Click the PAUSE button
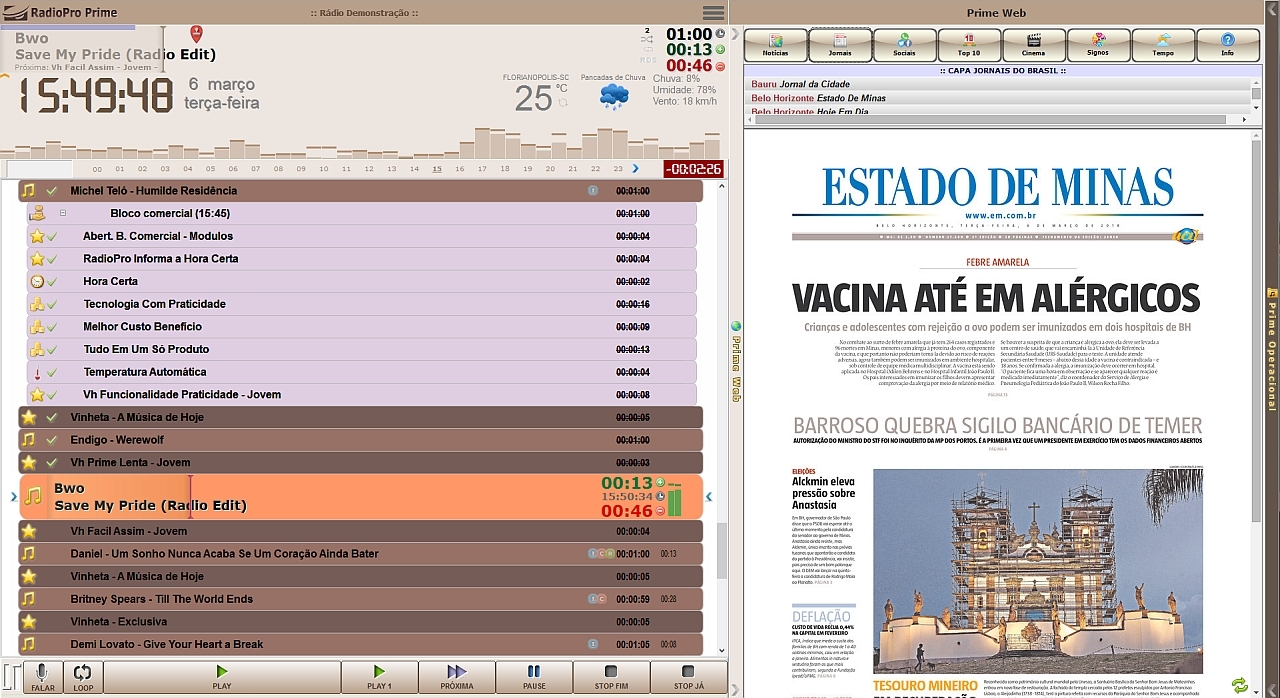This screenshot has width=1280, height=698. [535, 677]
